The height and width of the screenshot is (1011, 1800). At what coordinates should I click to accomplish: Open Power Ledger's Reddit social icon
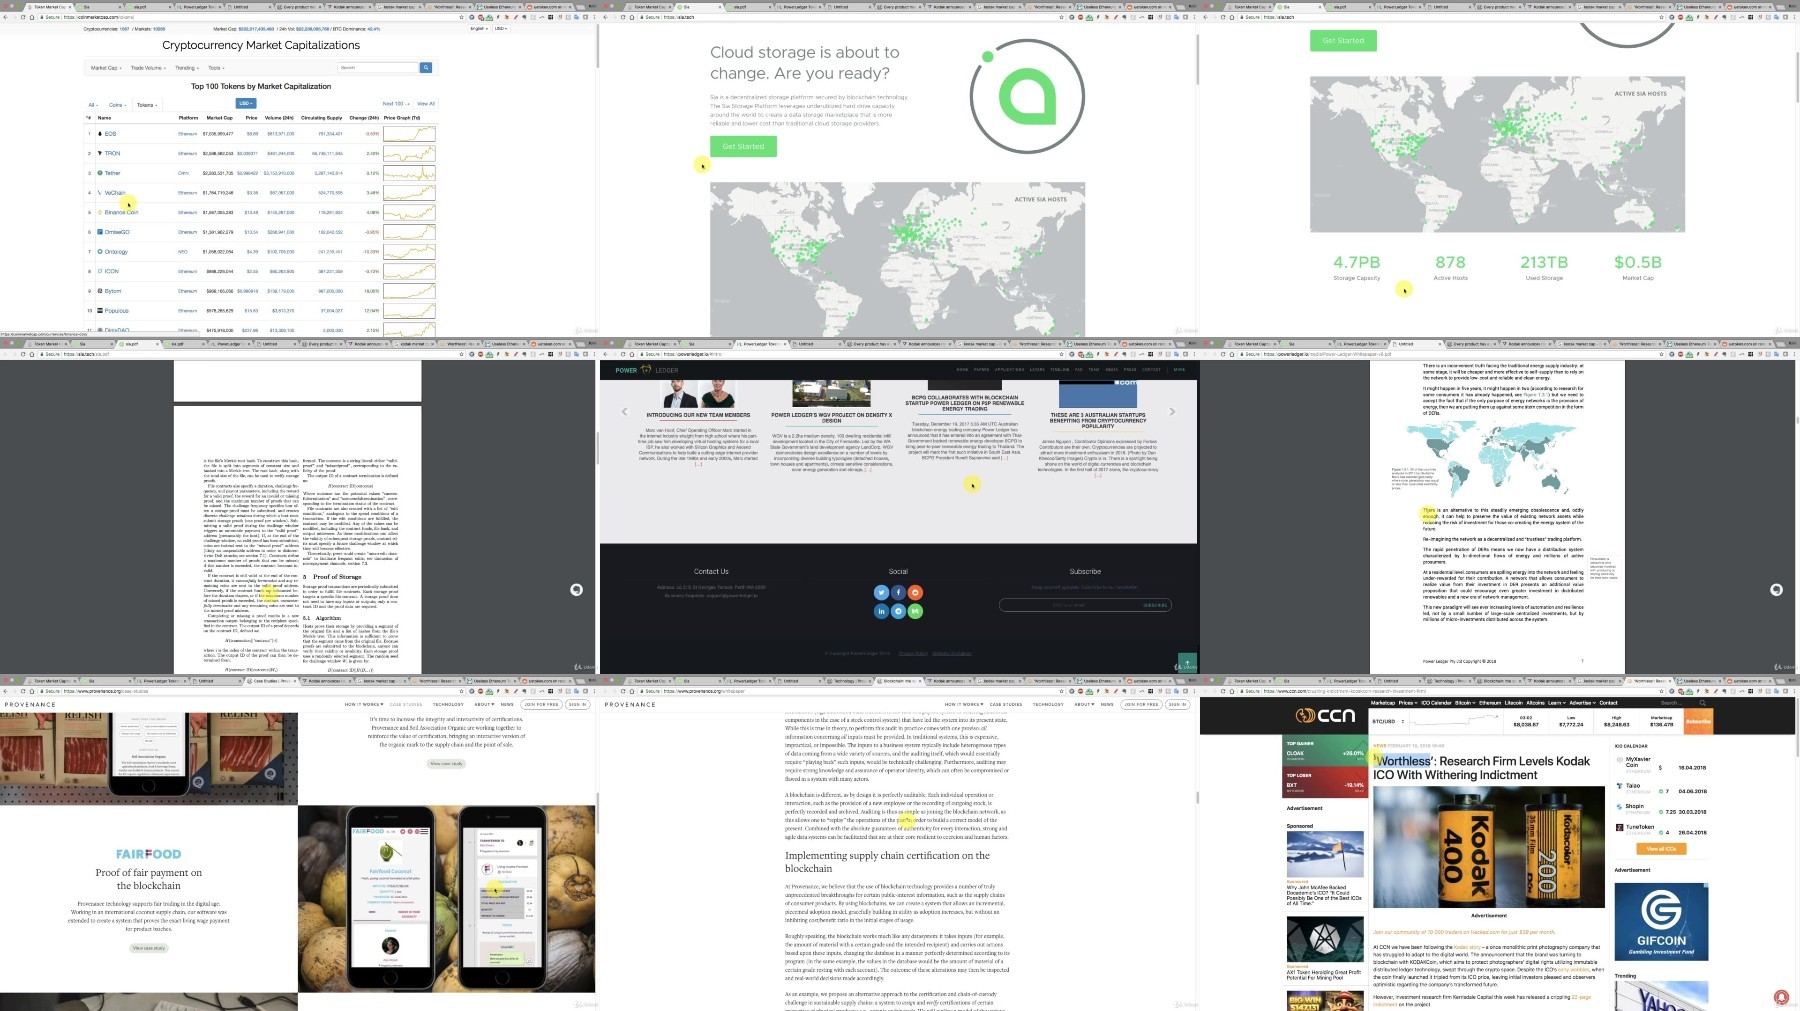[x=915, y=592]
